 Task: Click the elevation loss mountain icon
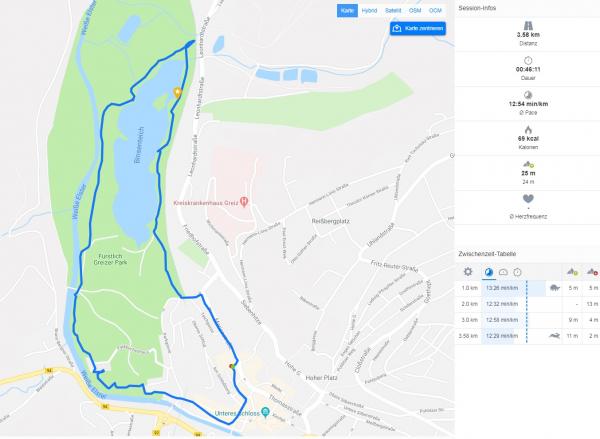pos(593,272)
